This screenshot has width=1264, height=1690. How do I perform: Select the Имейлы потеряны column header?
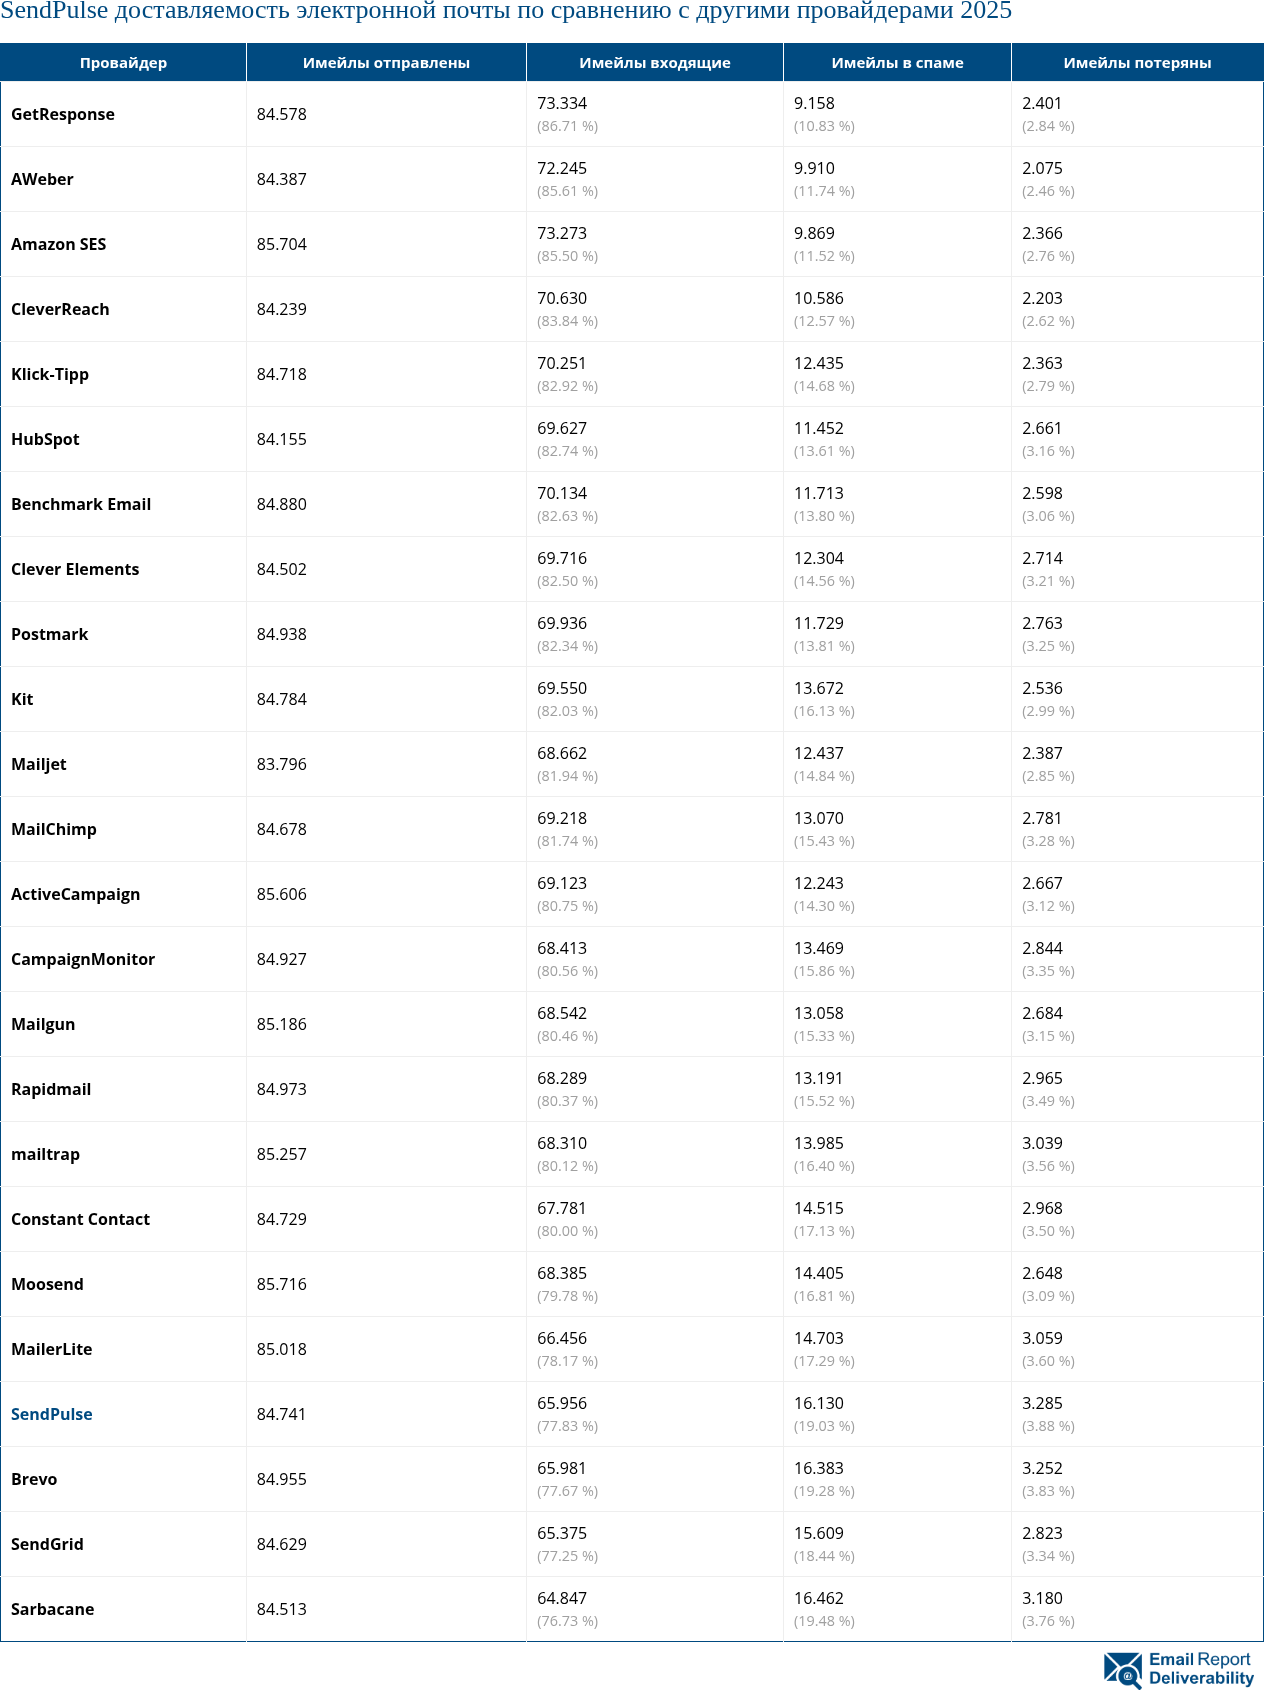[1137, 62]
